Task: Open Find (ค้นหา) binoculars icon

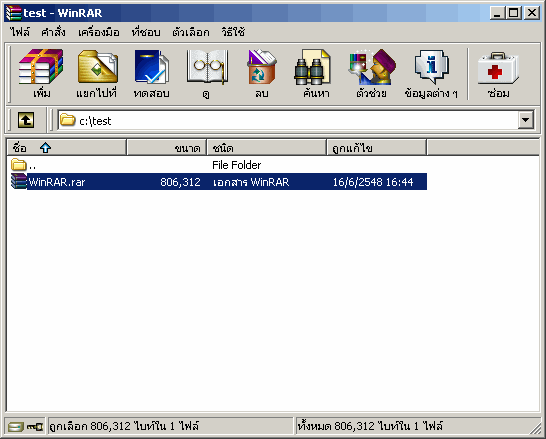Action: 312,67
